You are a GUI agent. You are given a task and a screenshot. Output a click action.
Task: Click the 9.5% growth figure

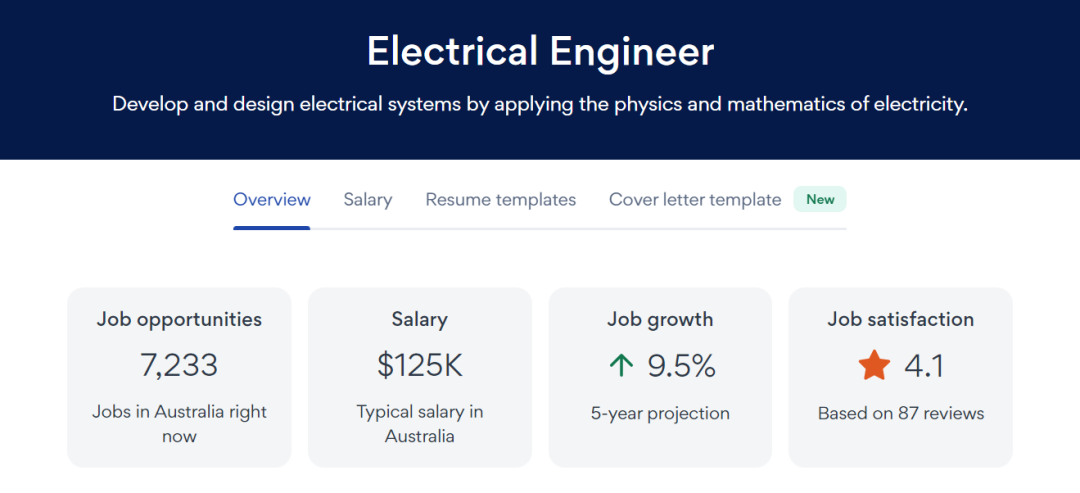point(682,366)
